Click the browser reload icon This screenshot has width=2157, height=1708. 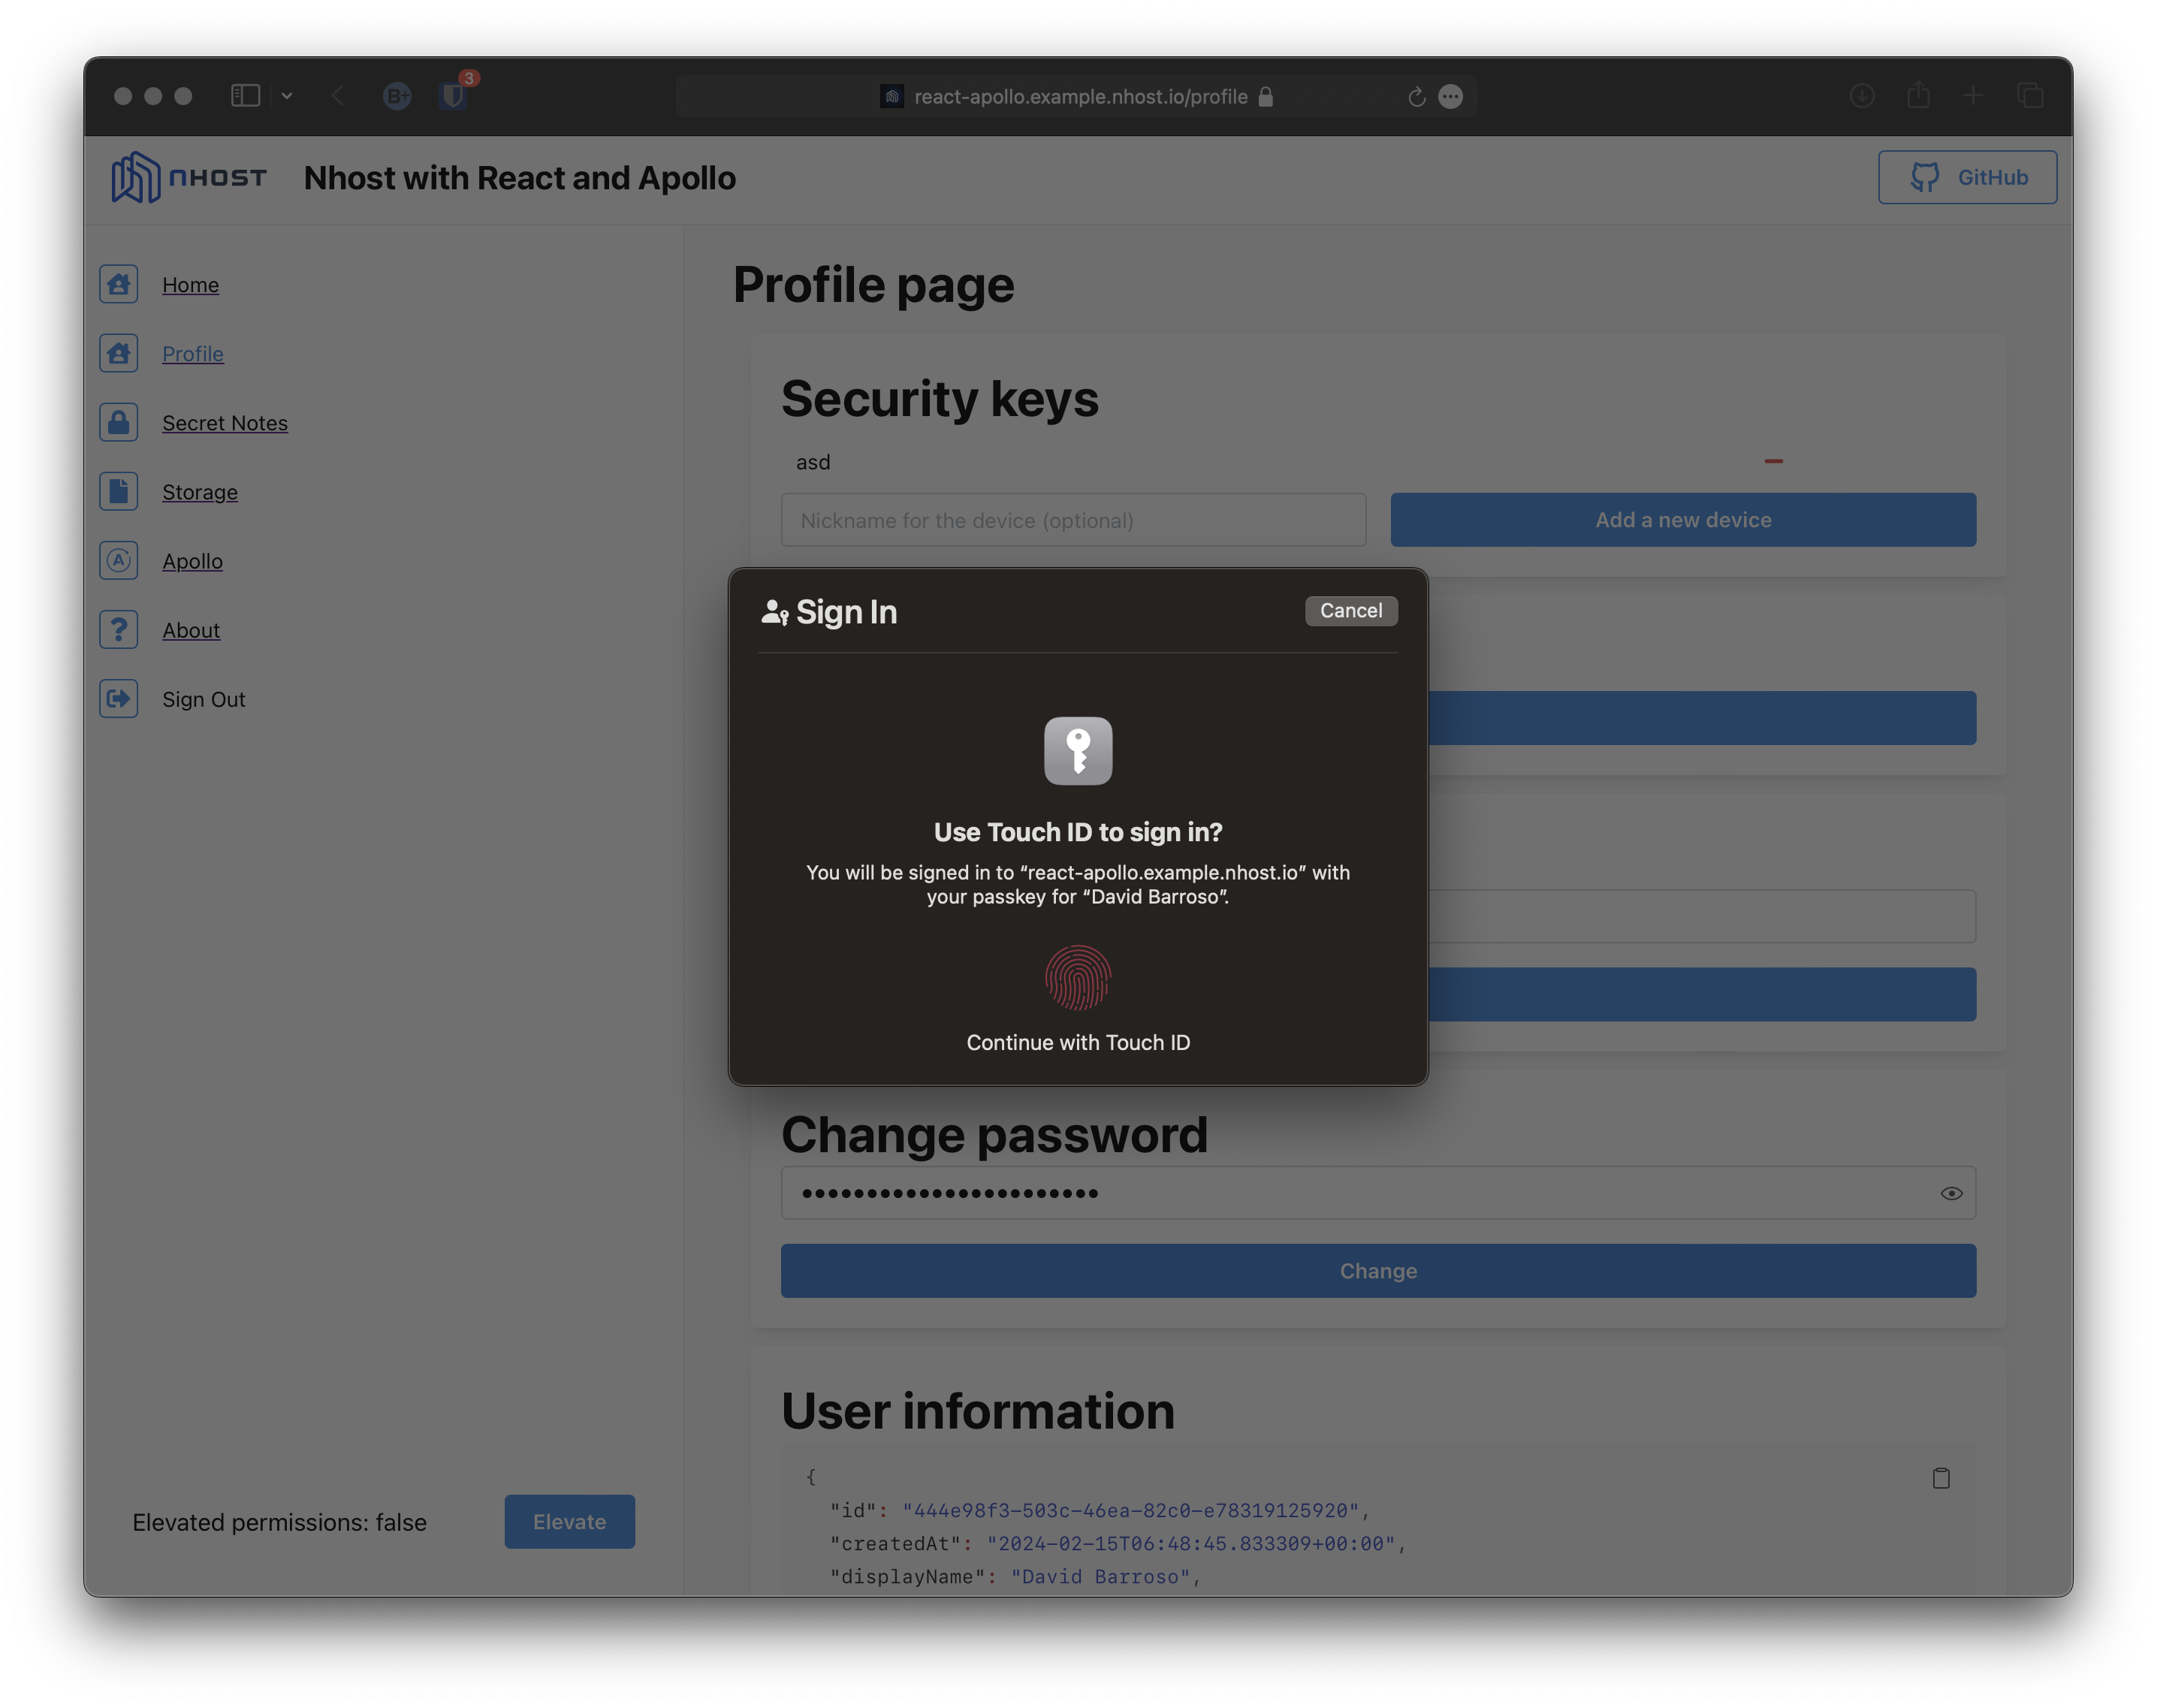point(1415,96)
